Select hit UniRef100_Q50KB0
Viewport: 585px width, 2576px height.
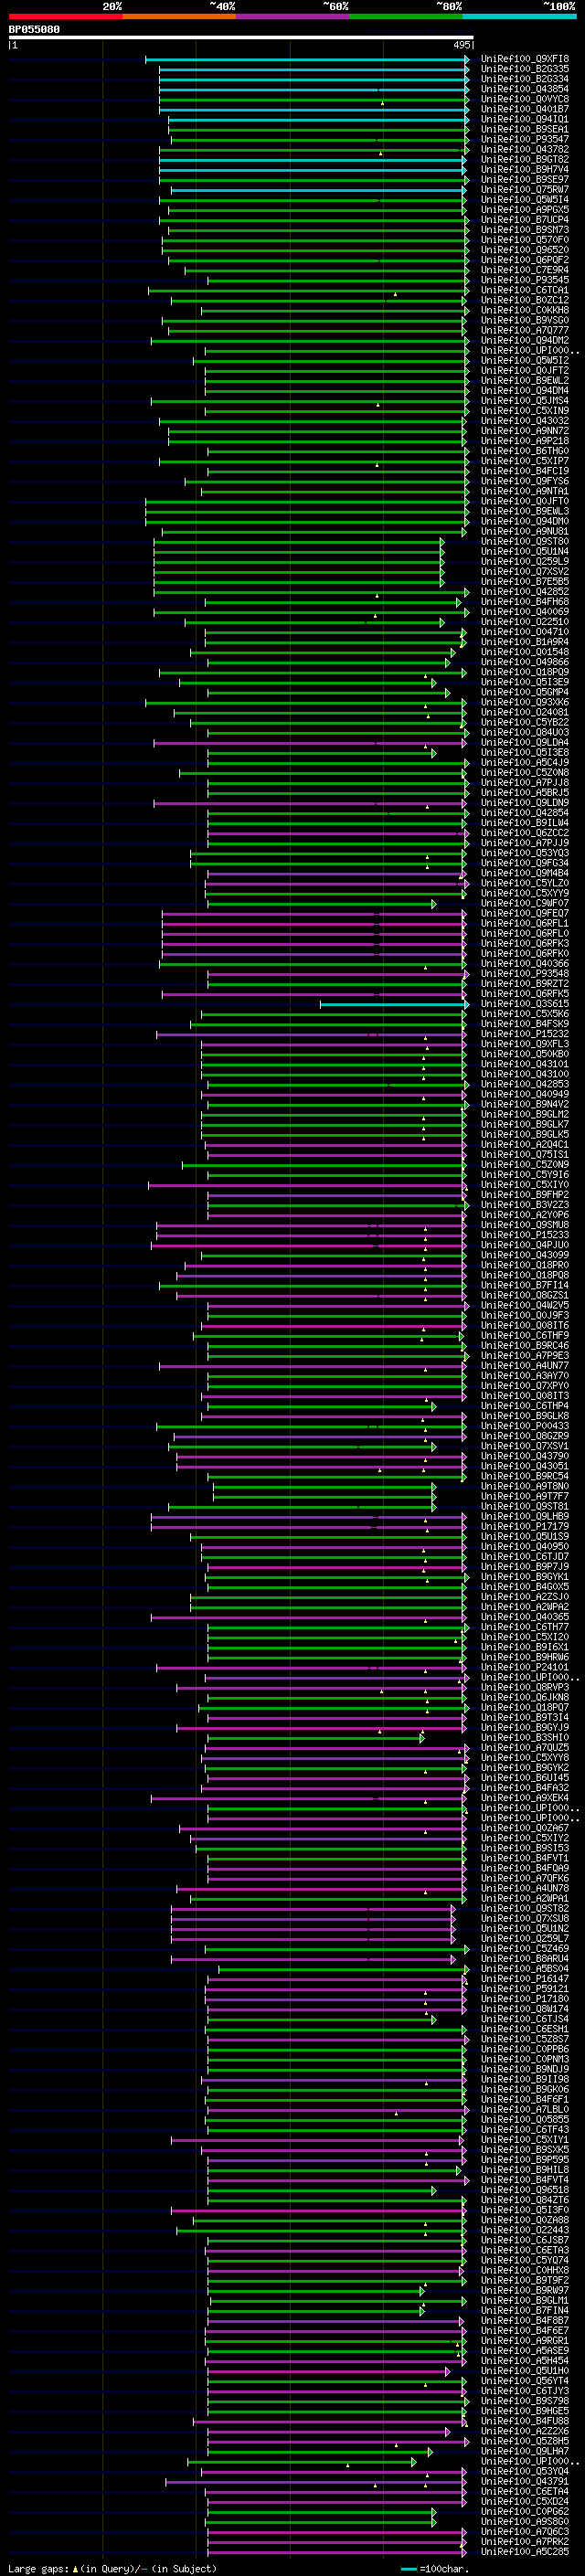pos(524,1054)
